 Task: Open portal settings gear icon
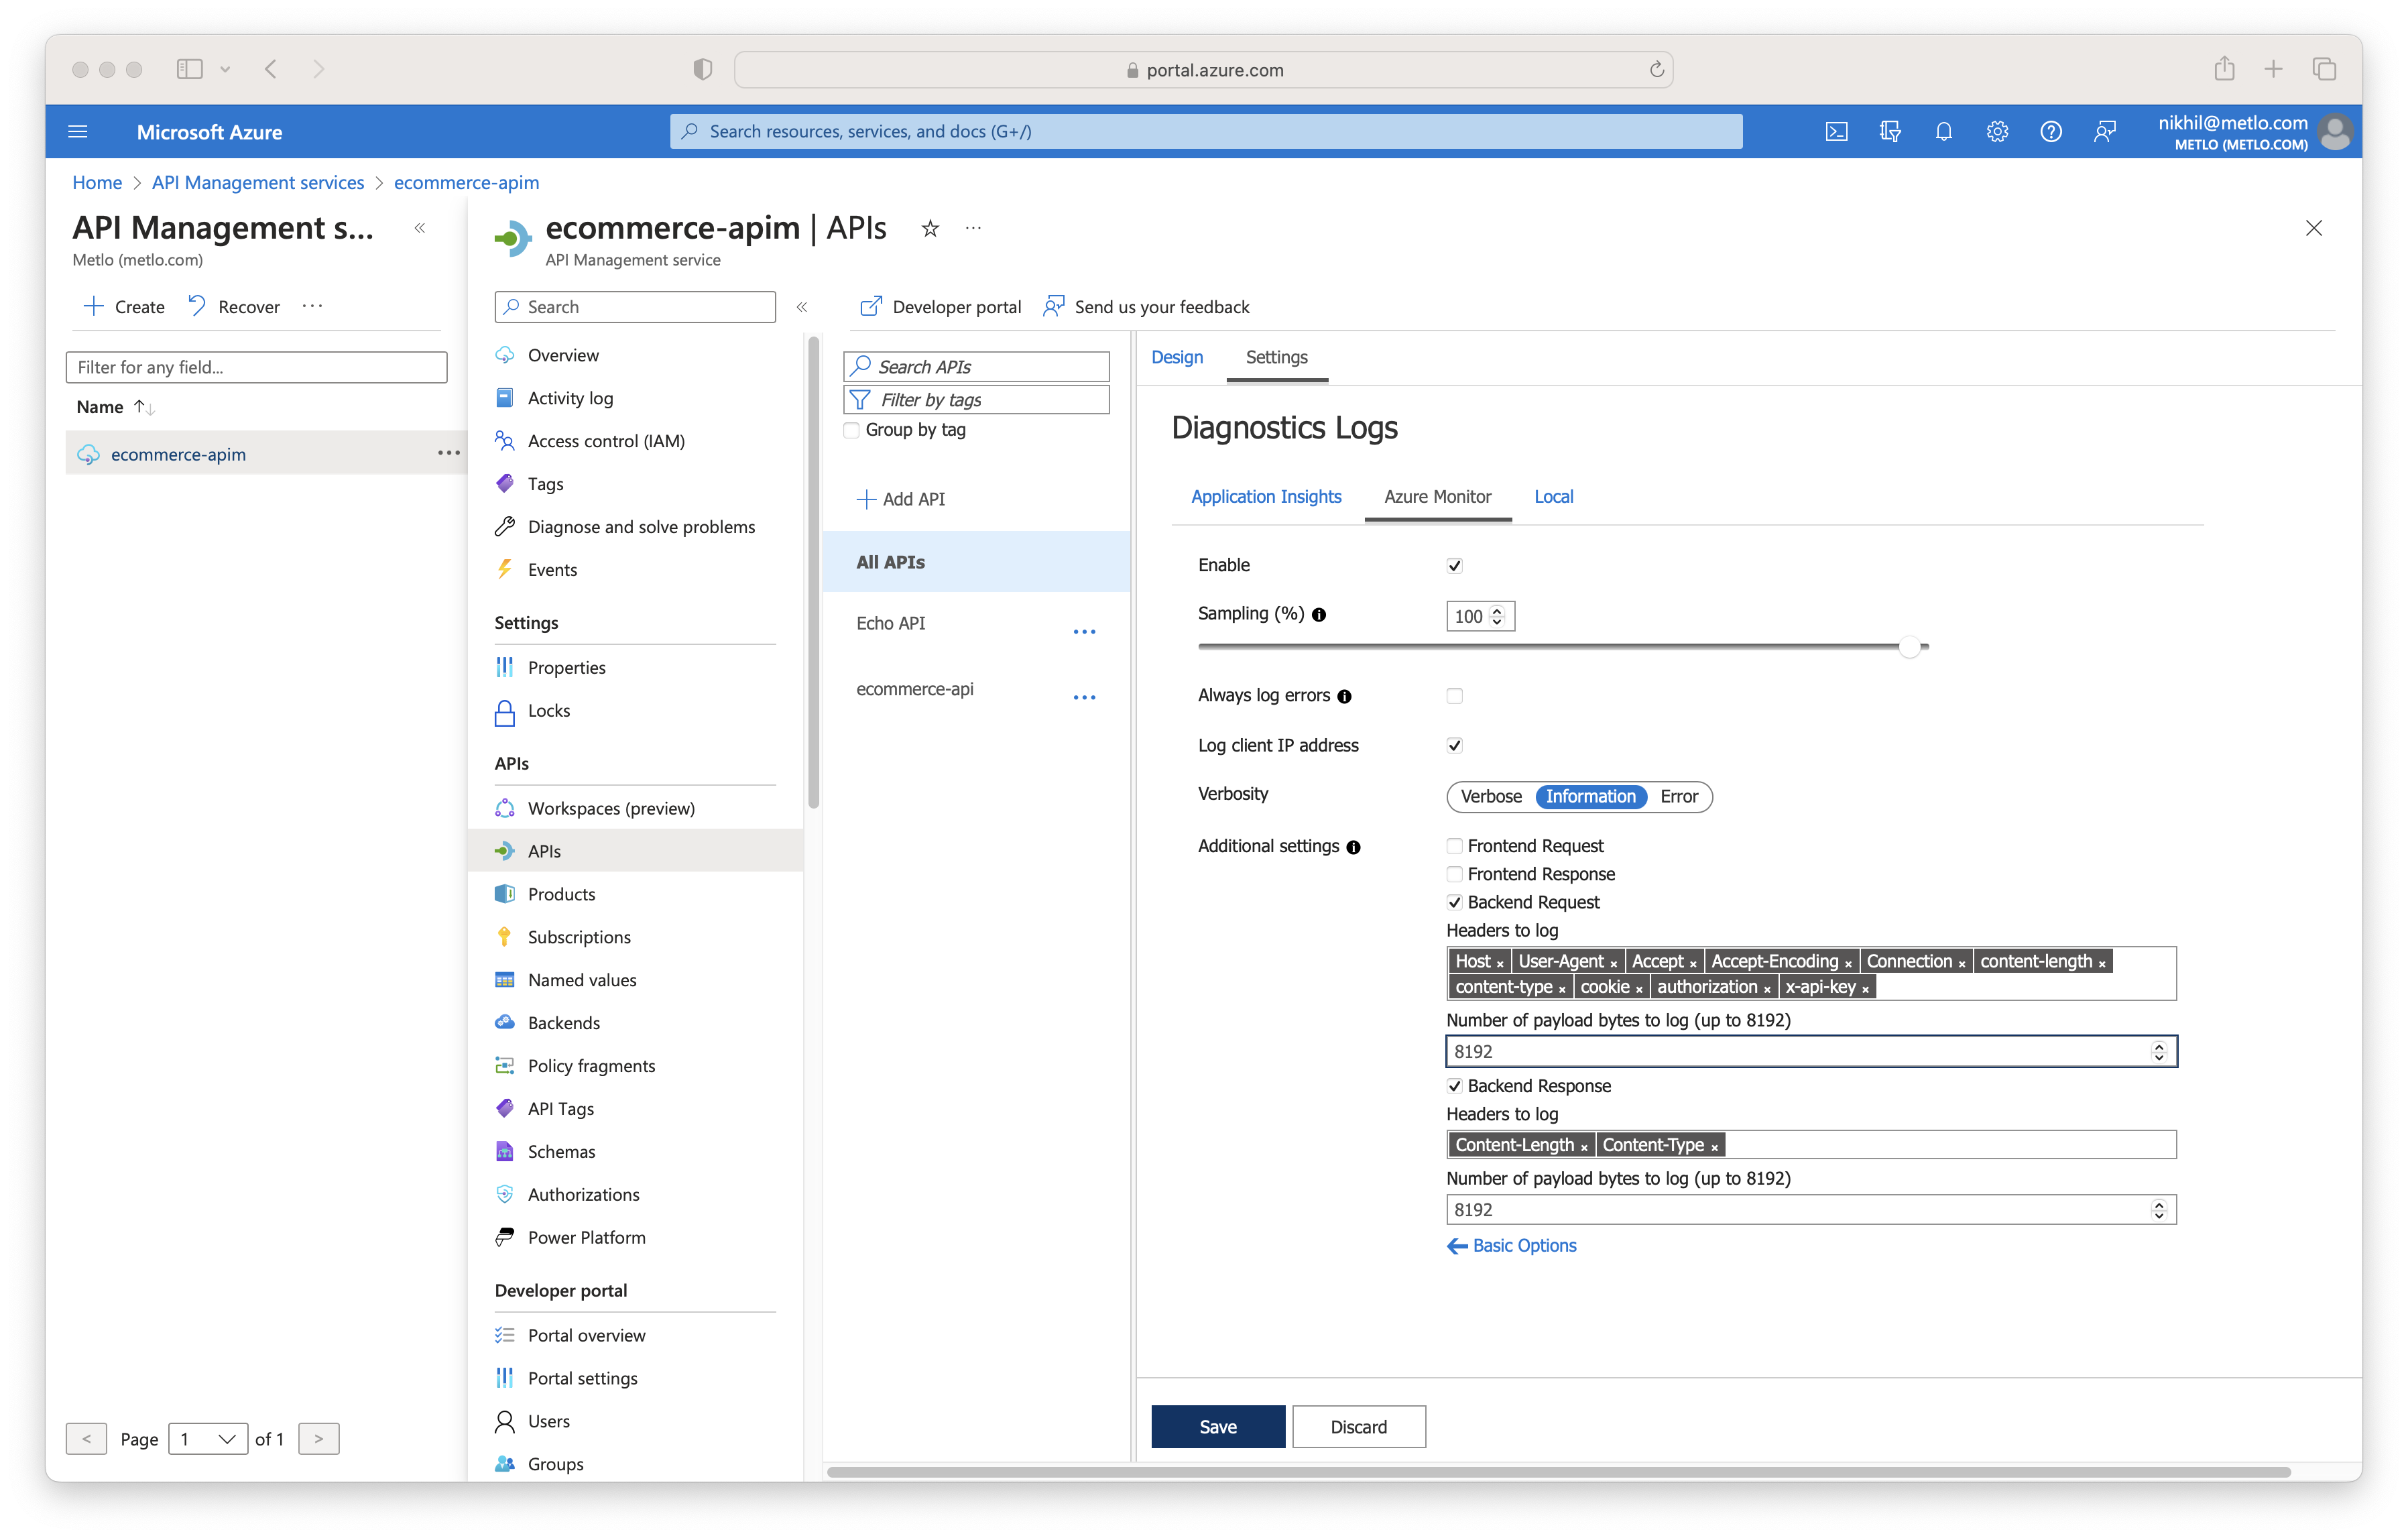pyautogui.click(x=1997, y=131)
